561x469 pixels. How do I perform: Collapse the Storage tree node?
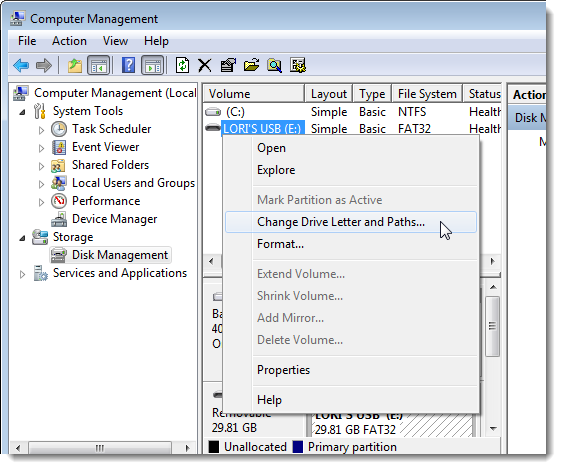coord(23,238)
